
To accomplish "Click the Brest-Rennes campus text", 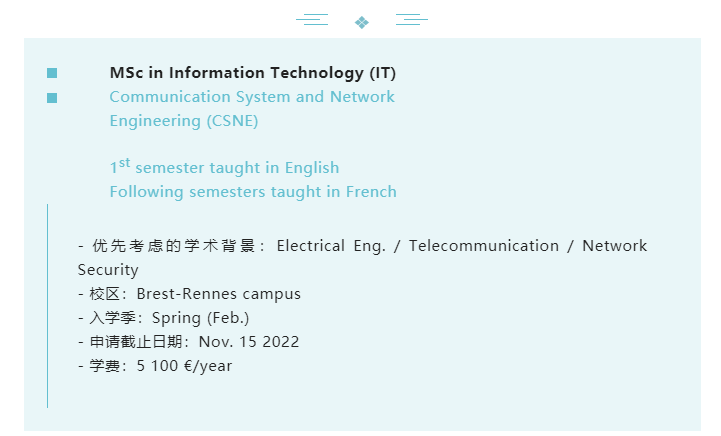I will (219, 294).
